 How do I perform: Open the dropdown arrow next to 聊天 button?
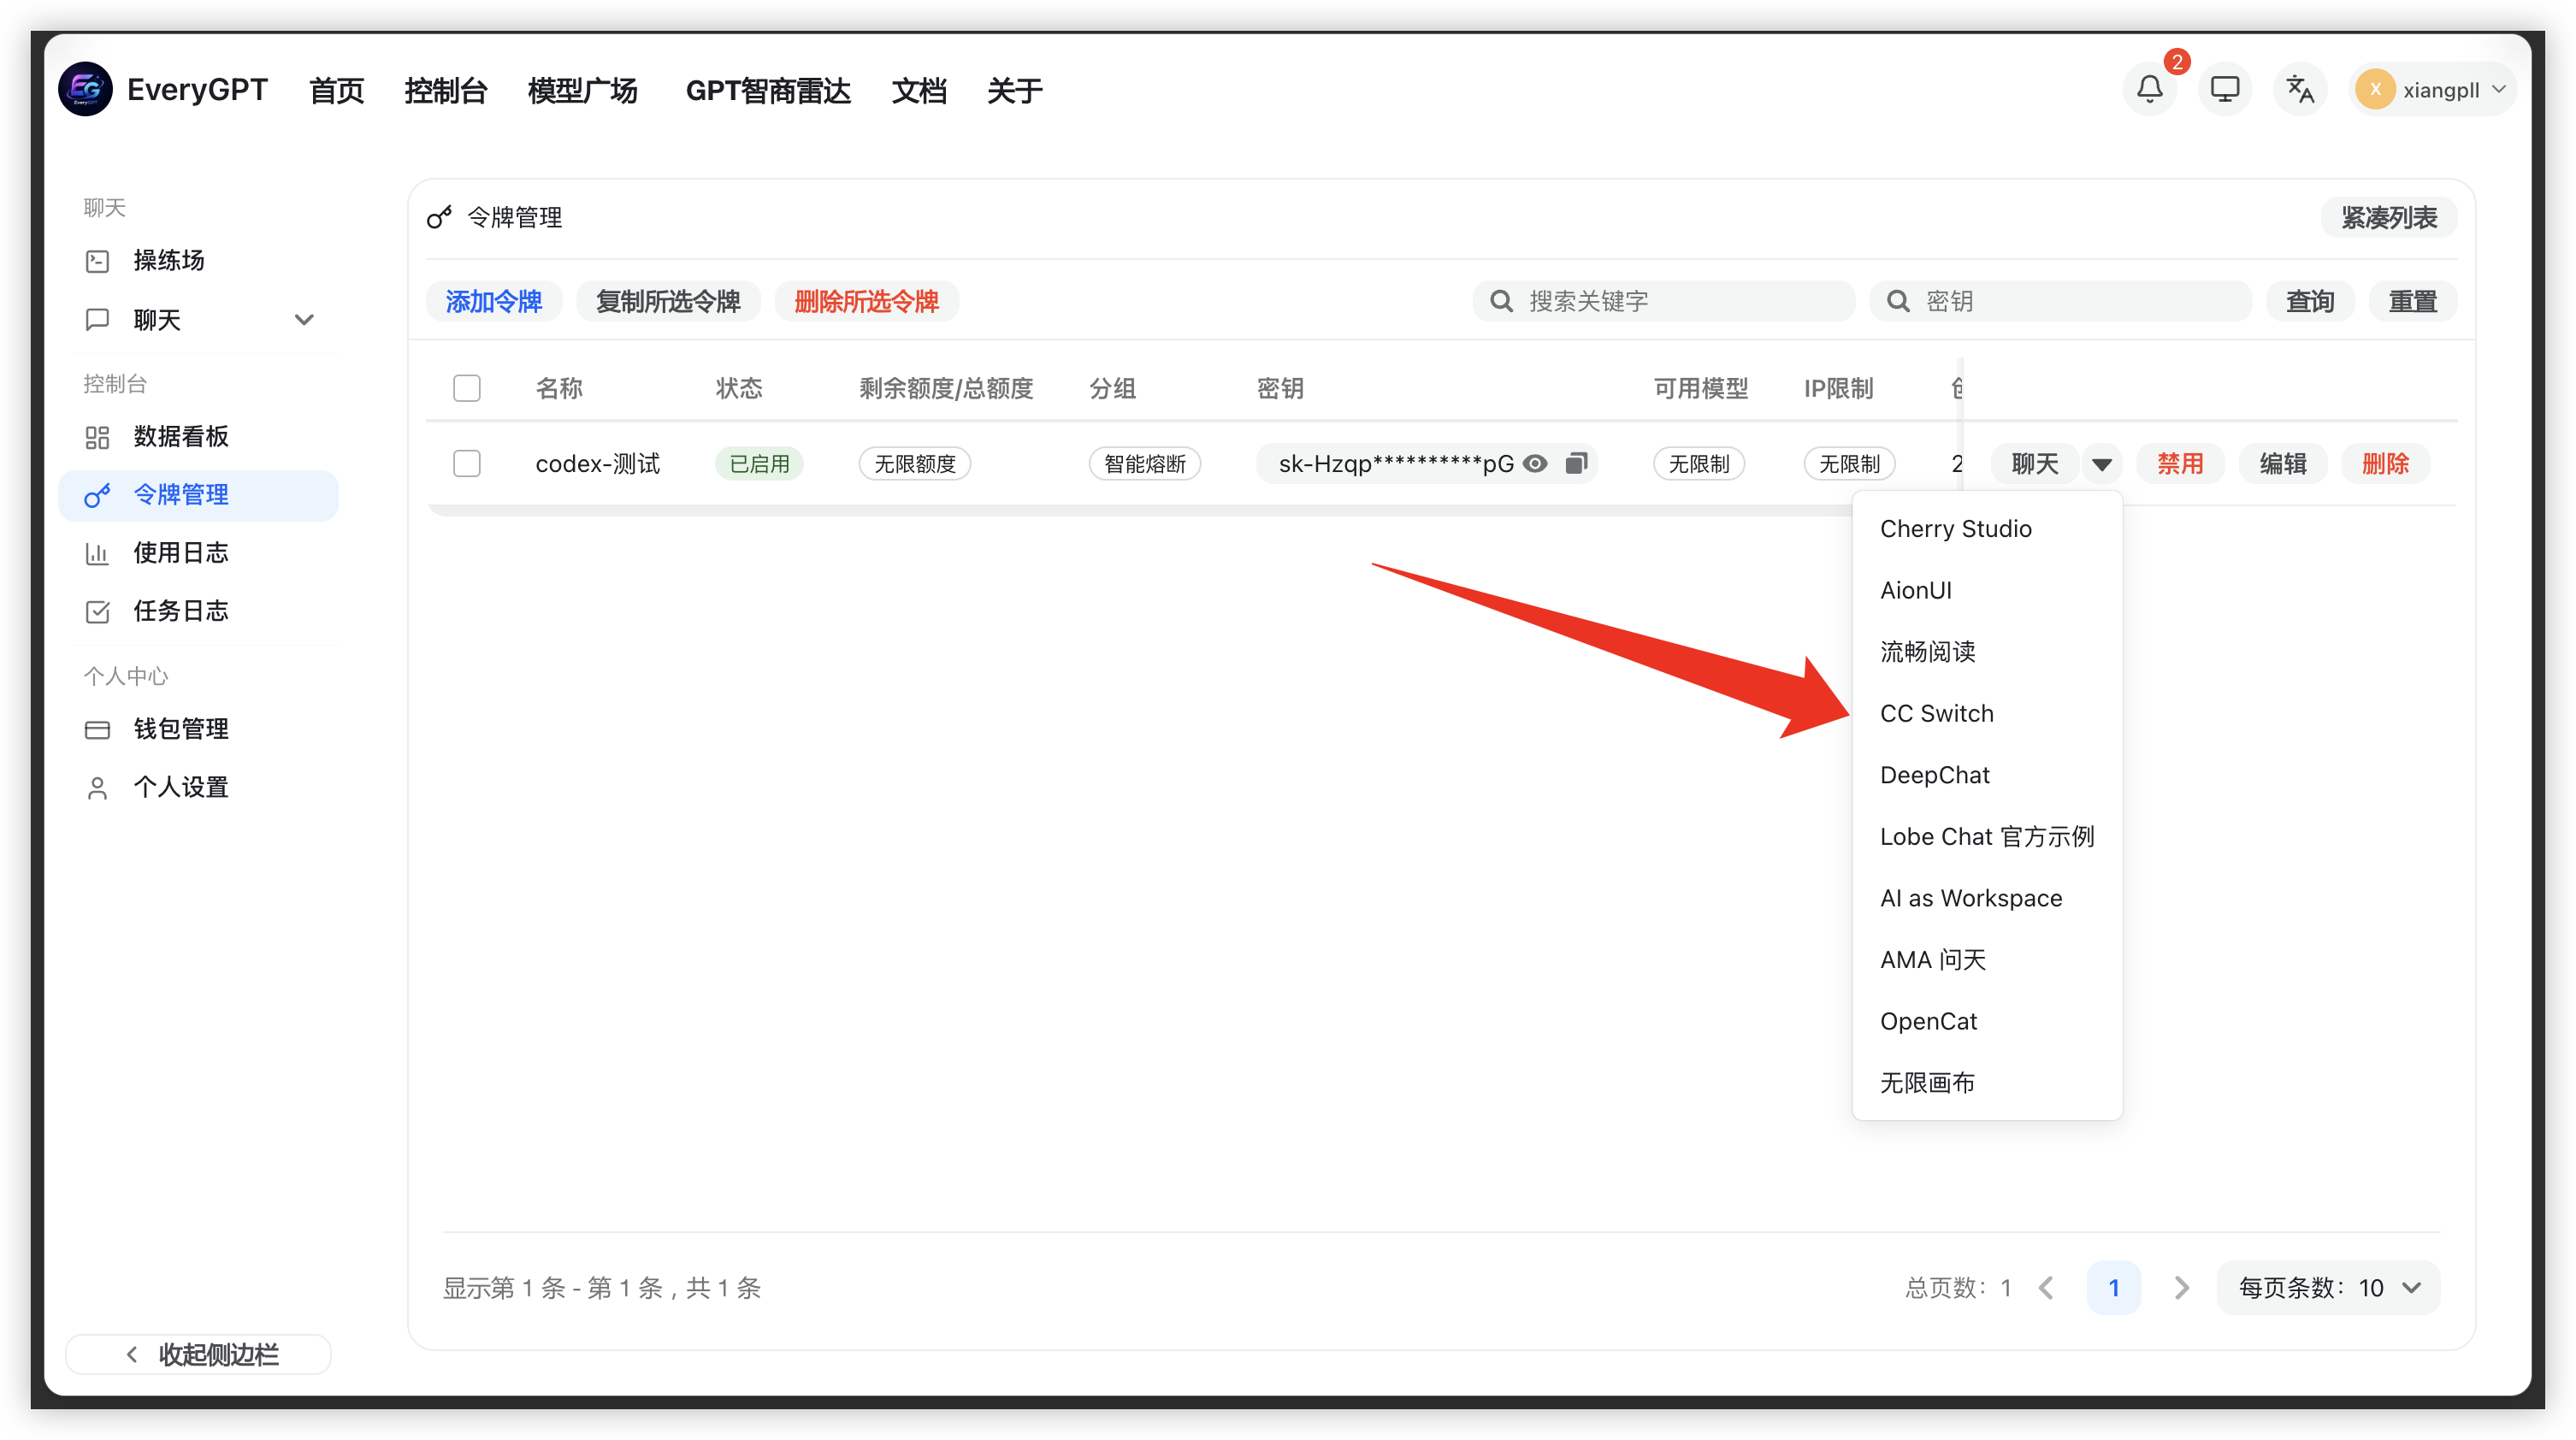pos(2102,463)
